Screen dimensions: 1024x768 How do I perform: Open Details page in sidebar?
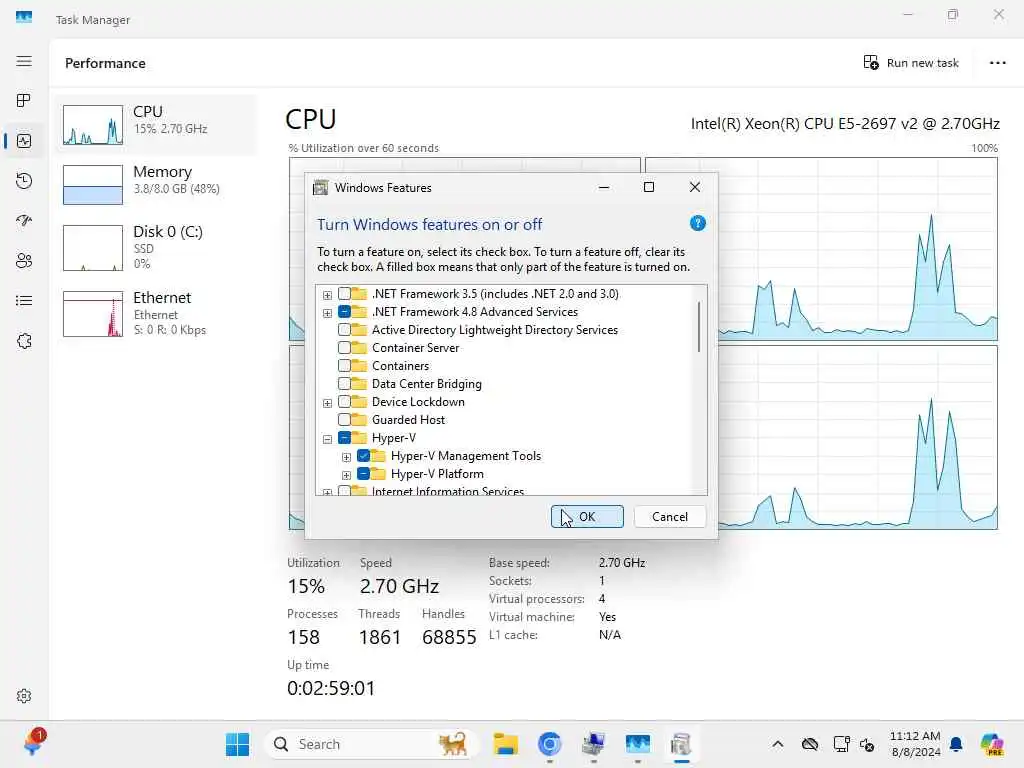(24, 300)
